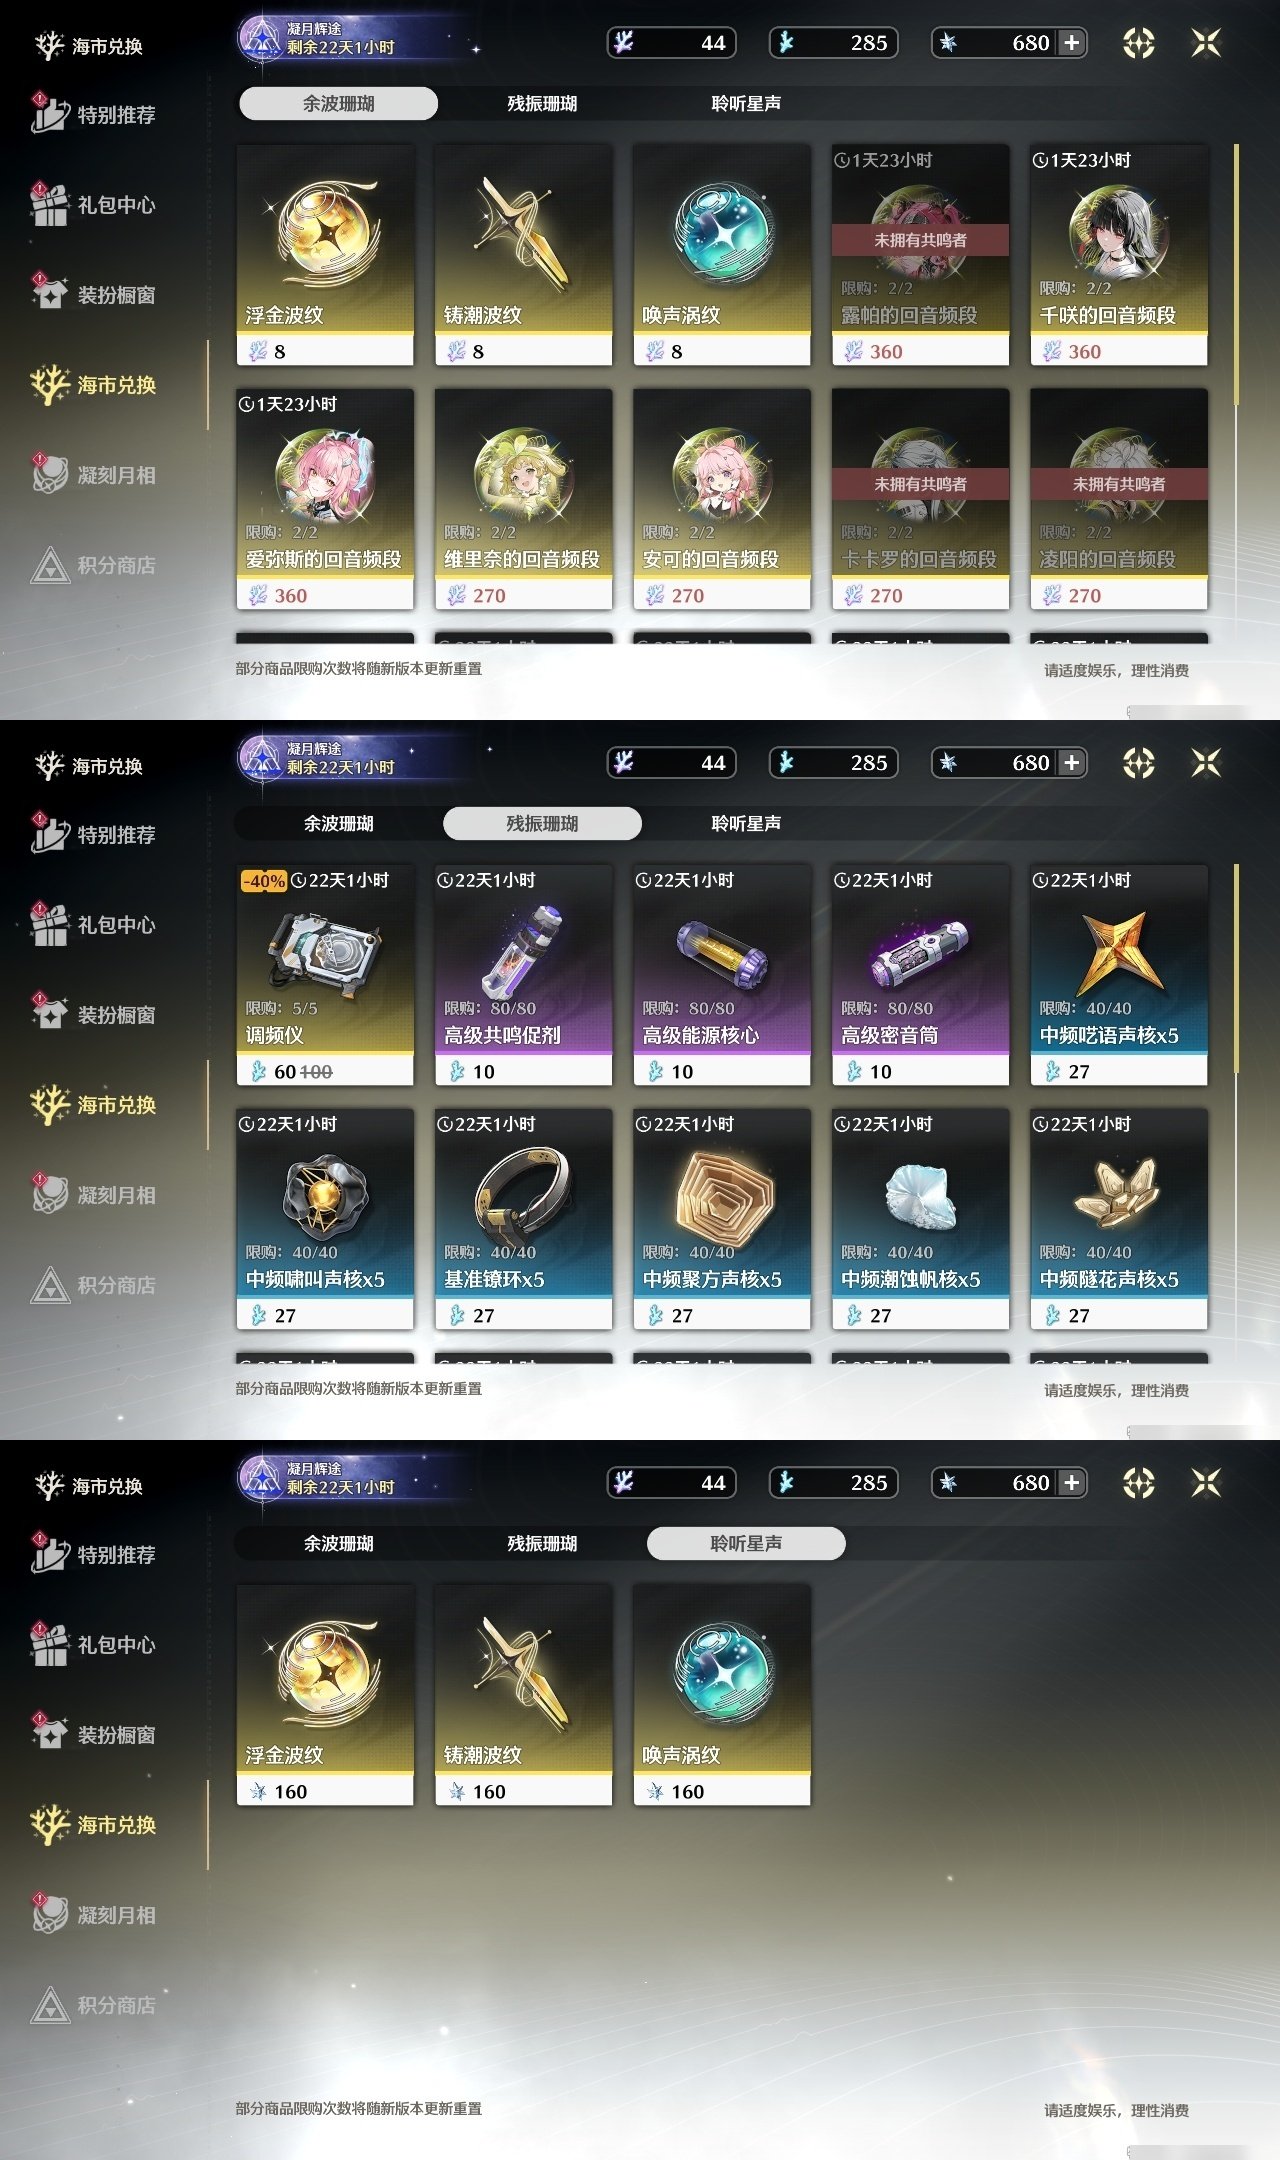Pick the 高级能源核心 item card

coord(722,975)
